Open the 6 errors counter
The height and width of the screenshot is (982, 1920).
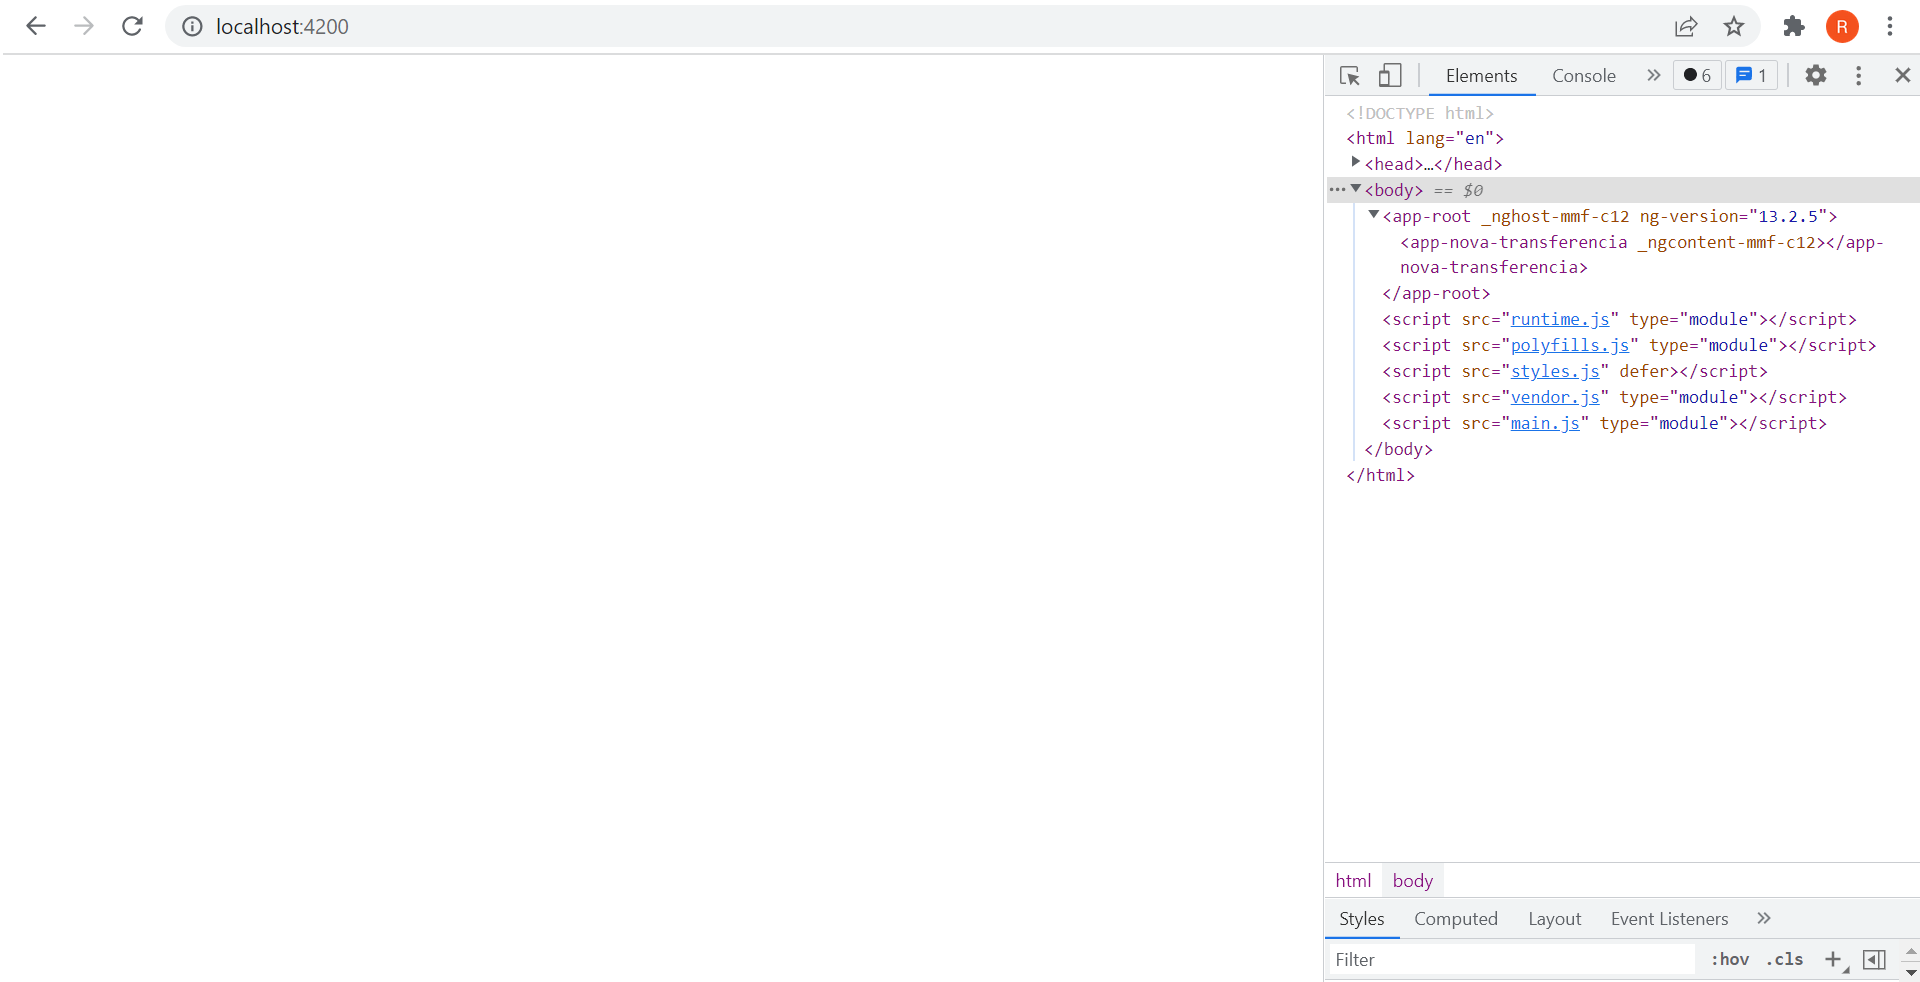(x=1698, y=75)
